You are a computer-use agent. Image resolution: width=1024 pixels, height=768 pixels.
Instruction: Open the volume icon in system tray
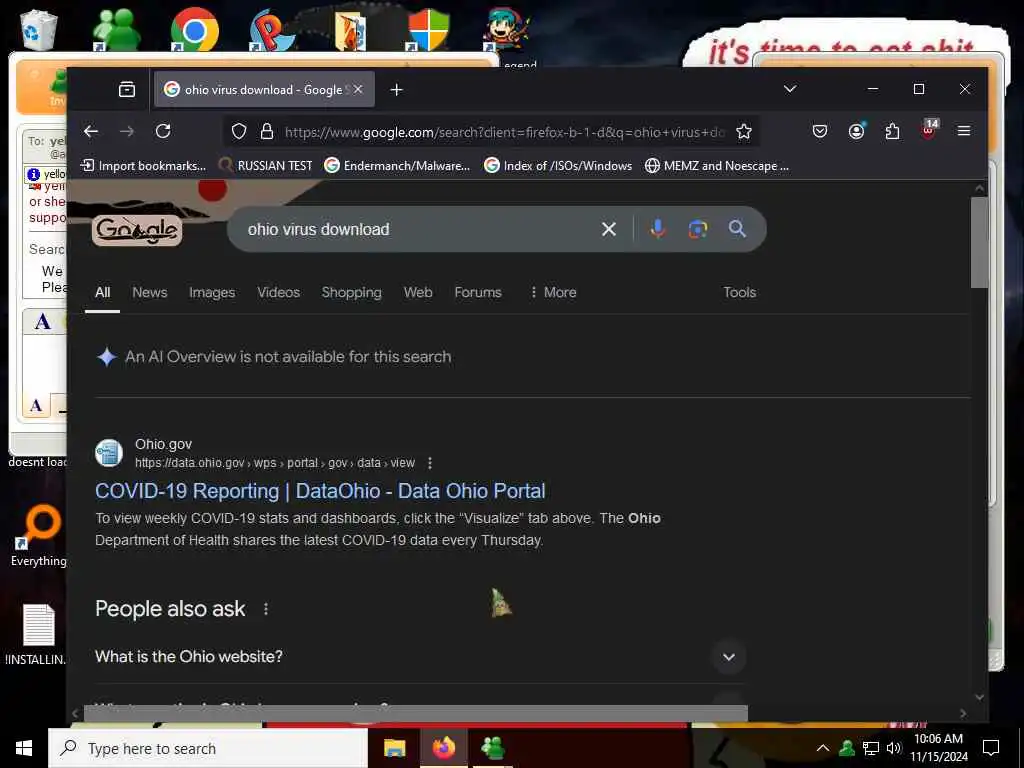point(894,748)
